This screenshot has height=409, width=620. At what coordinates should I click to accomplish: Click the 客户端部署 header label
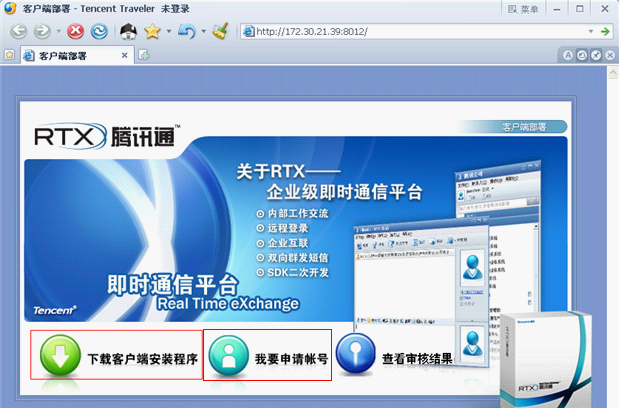(x=524, y=127)
